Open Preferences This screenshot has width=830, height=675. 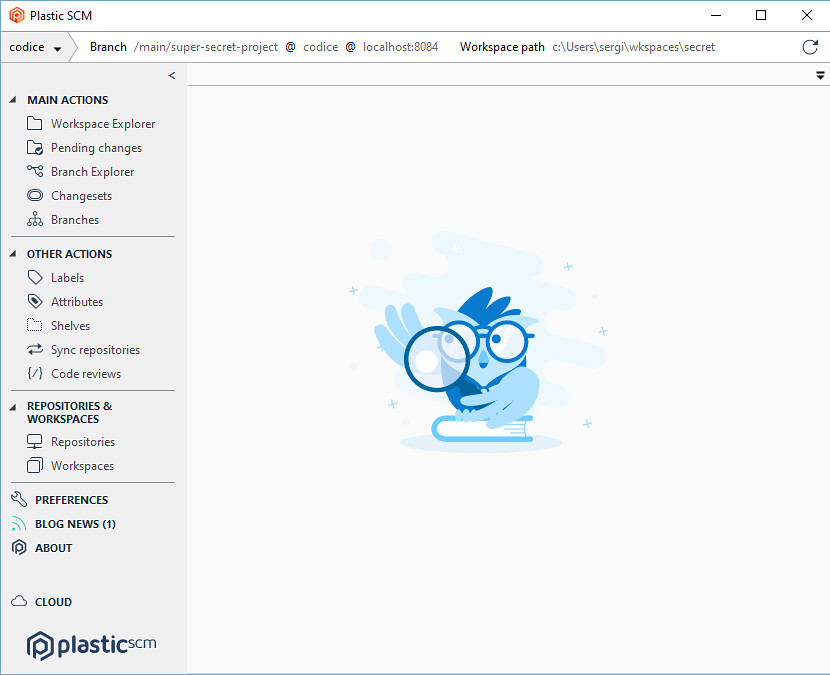click(70, 499)
